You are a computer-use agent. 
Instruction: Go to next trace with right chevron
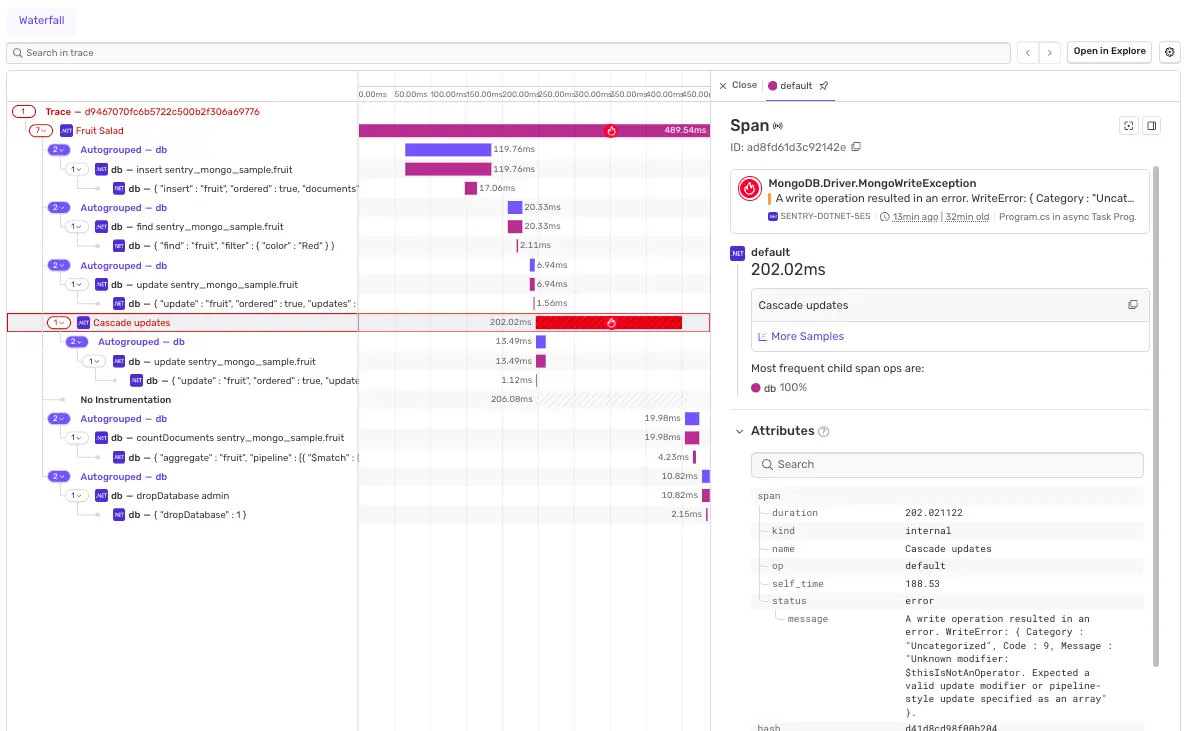pyautogui.click(x=1049, y=52)
